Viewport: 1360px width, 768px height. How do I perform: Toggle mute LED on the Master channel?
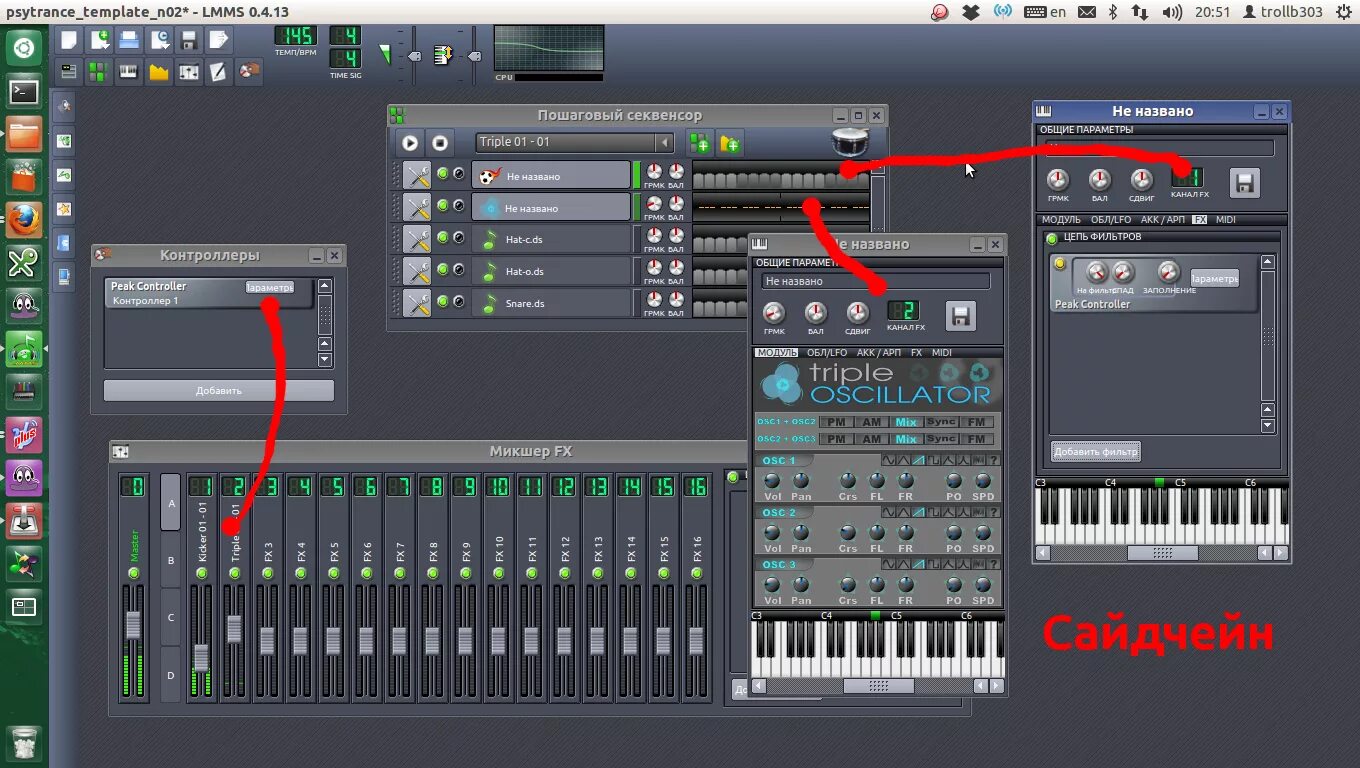[134, 573]
